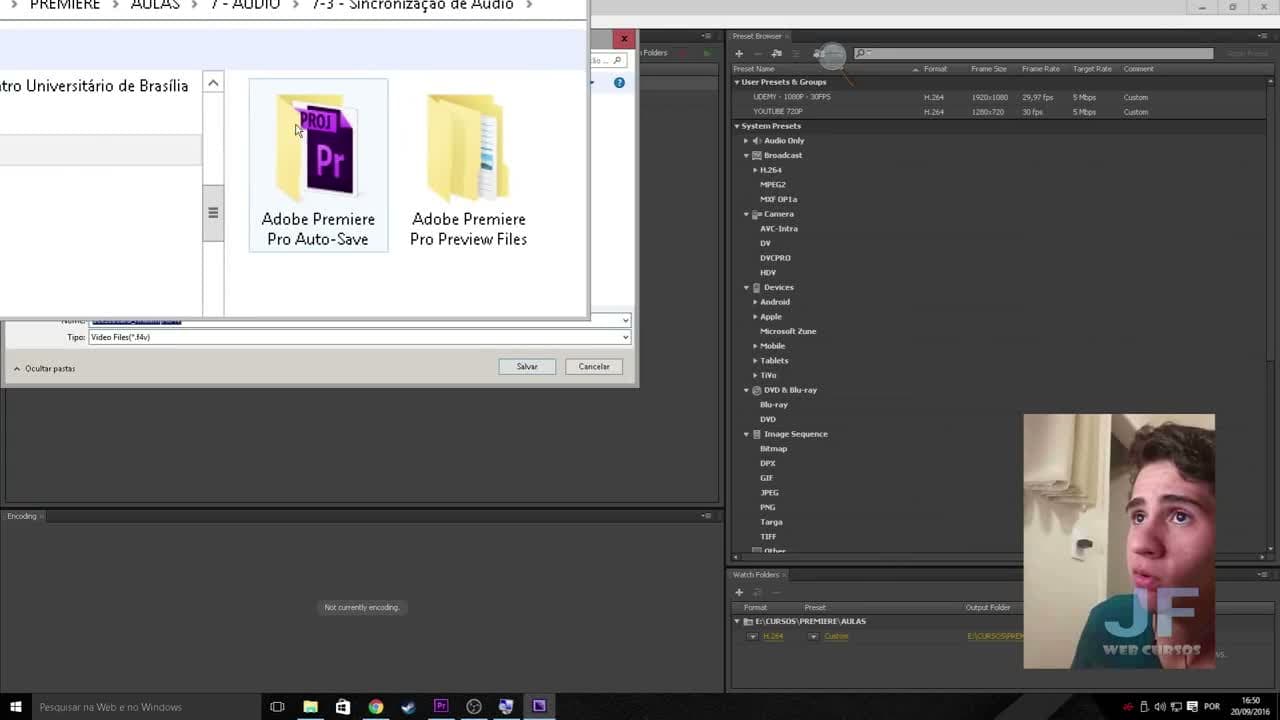Select the MXF OP1a preset entry

[778, 199]
